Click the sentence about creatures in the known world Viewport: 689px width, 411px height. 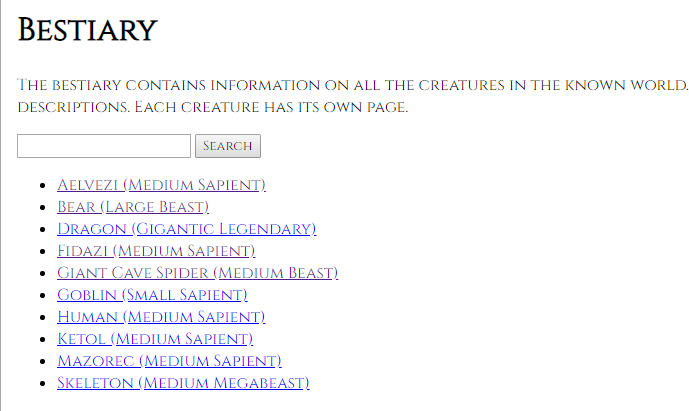pos(352,85)
